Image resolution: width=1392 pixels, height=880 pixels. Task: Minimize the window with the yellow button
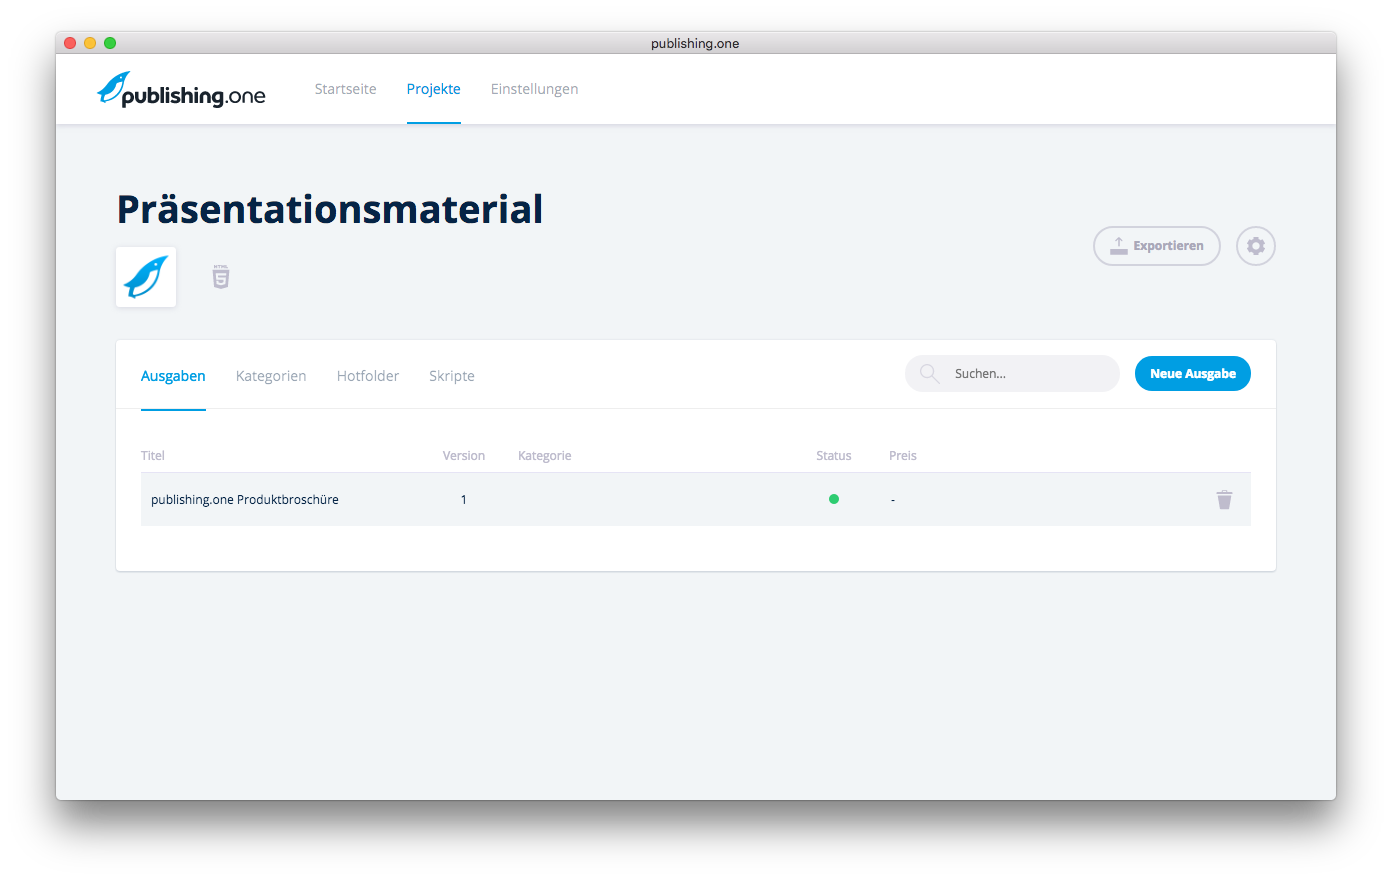pos(90,43)
